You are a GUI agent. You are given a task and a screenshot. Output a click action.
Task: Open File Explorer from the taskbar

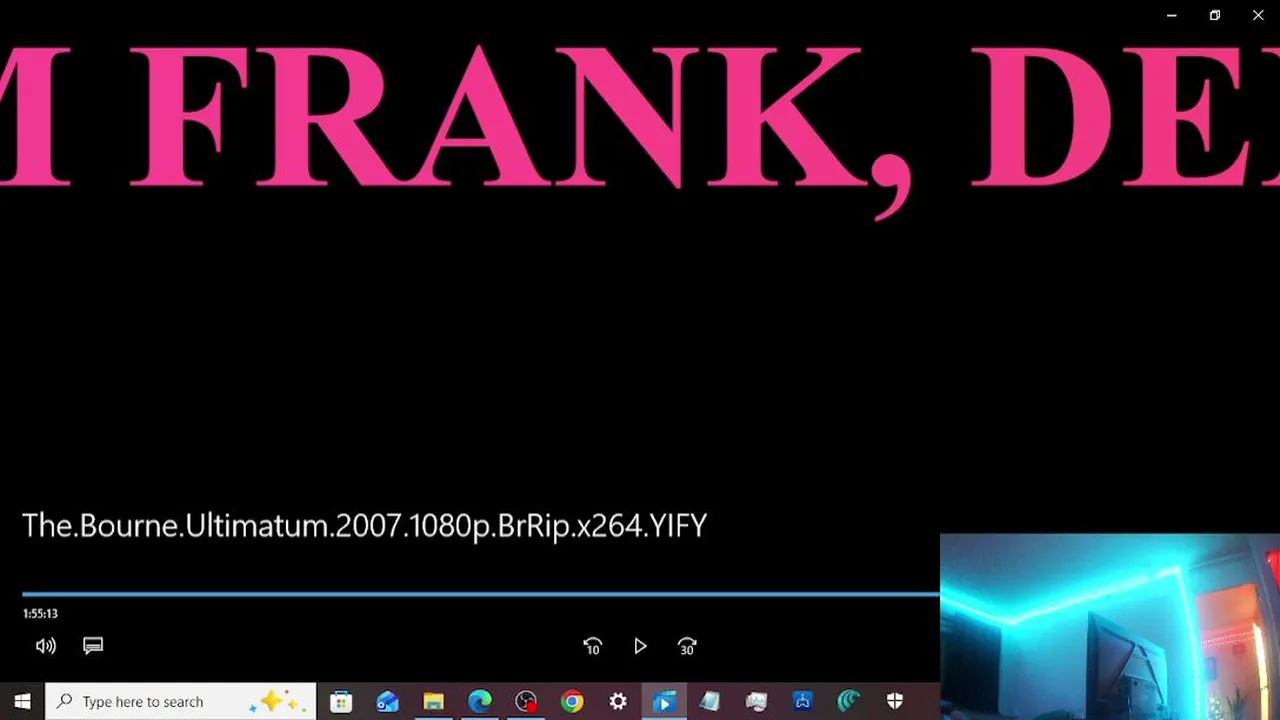pos(433,702)
